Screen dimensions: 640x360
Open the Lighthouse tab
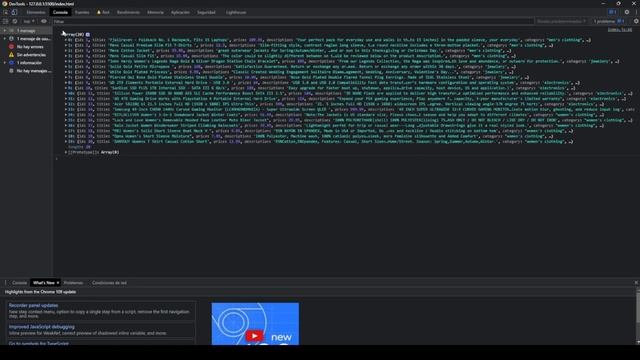pyautogui.click(x=236, y=12)
